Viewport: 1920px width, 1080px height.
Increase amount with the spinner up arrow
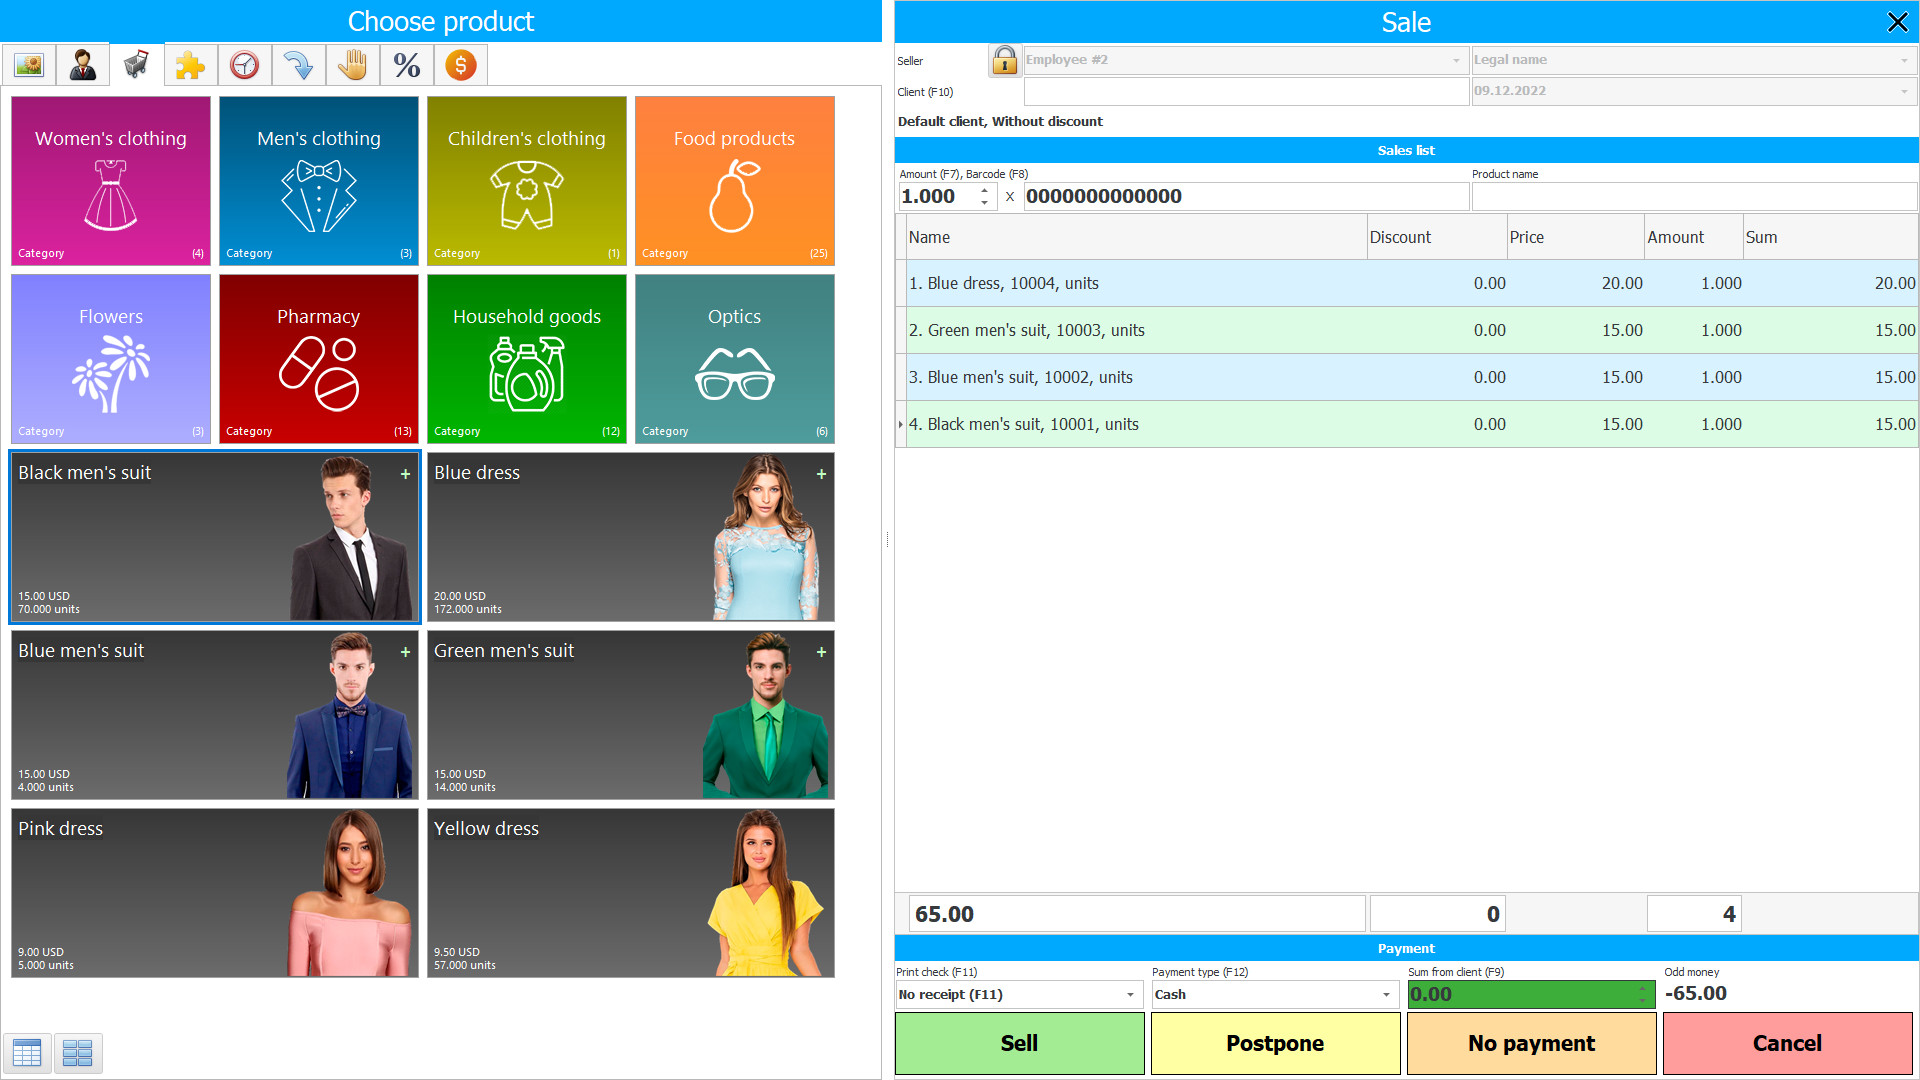click(x=983, y=190)
